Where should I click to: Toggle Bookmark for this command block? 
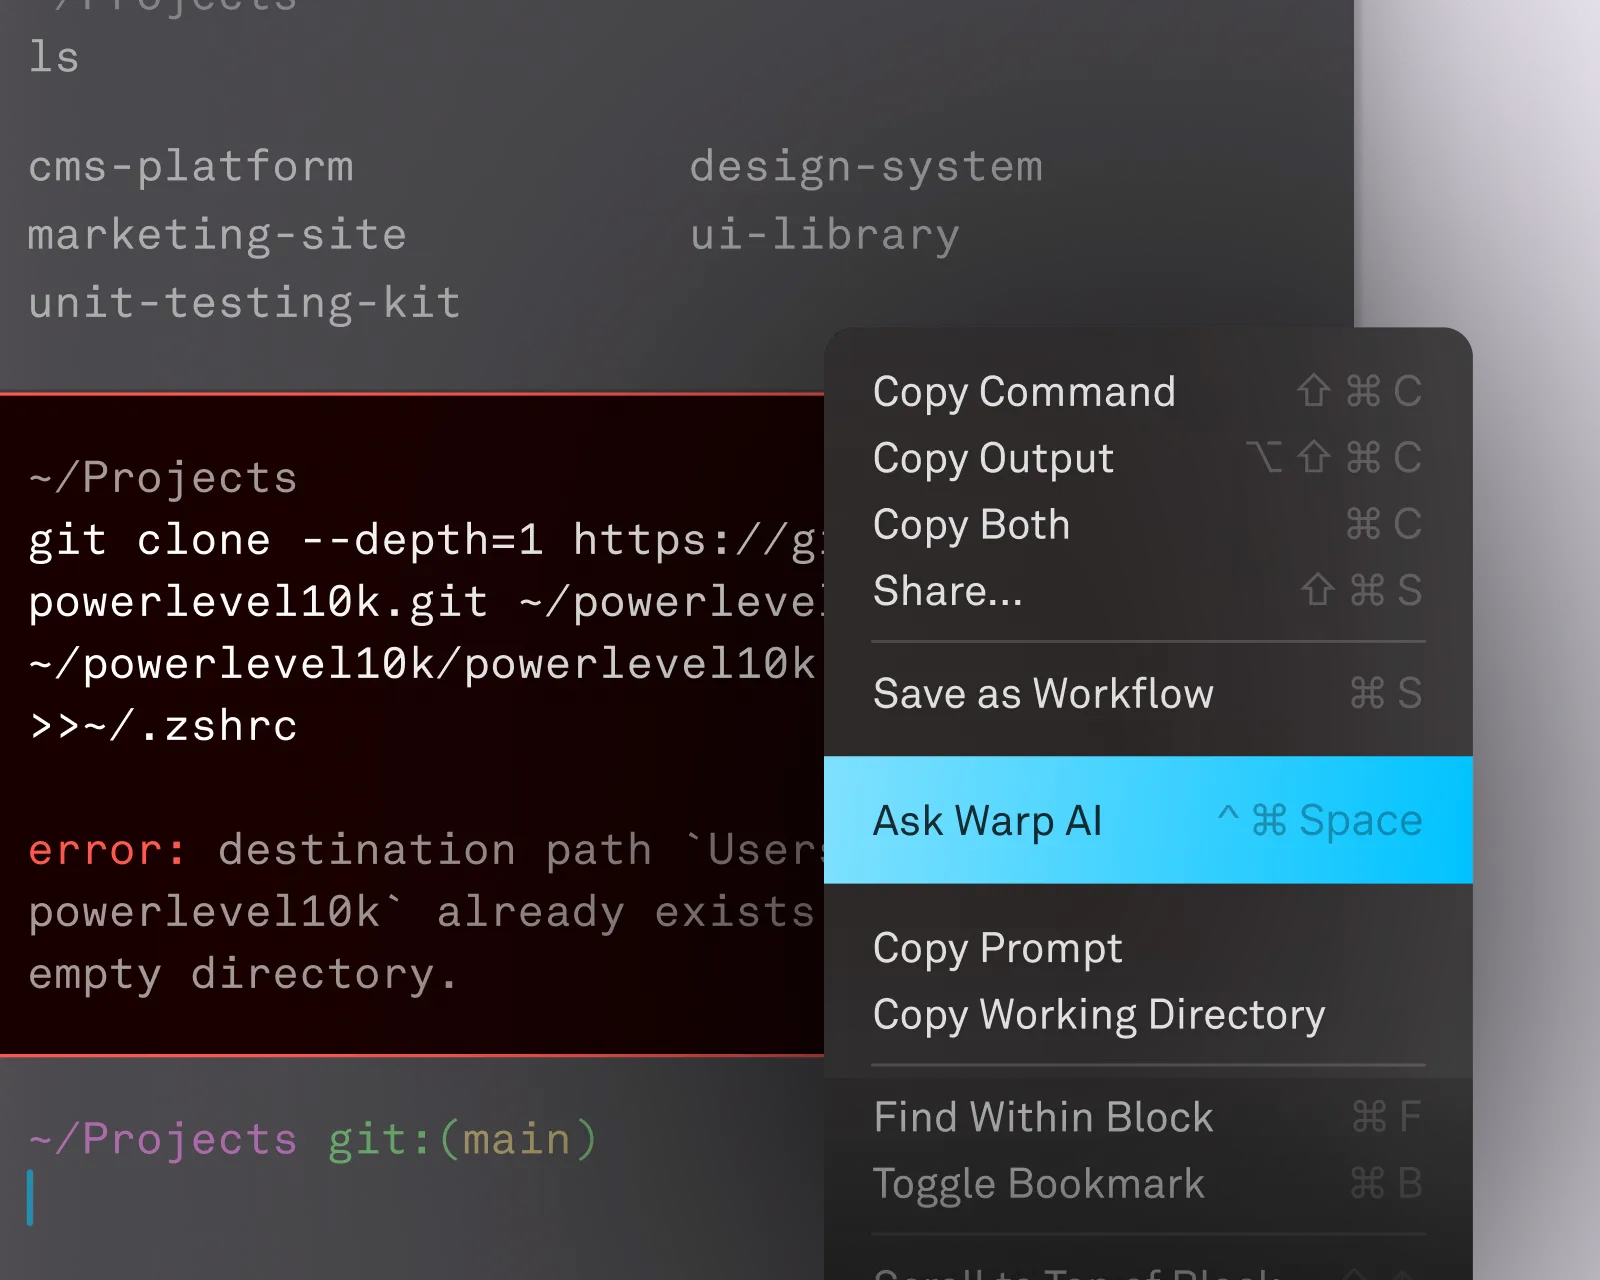[1038, 1183]
